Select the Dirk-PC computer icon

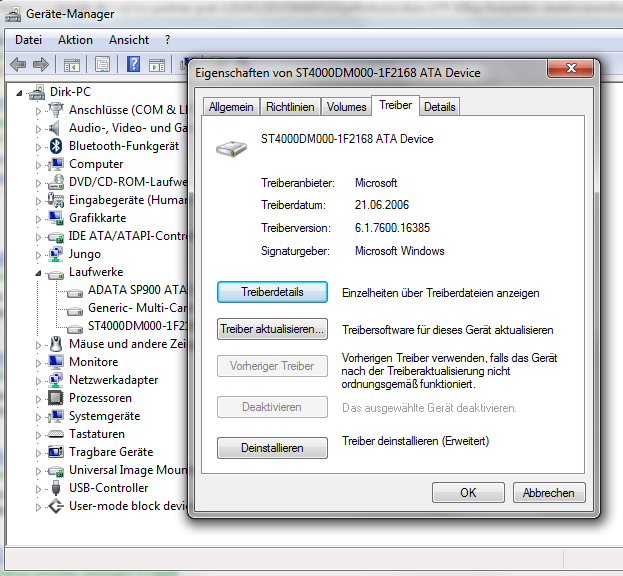coord(37,92)
